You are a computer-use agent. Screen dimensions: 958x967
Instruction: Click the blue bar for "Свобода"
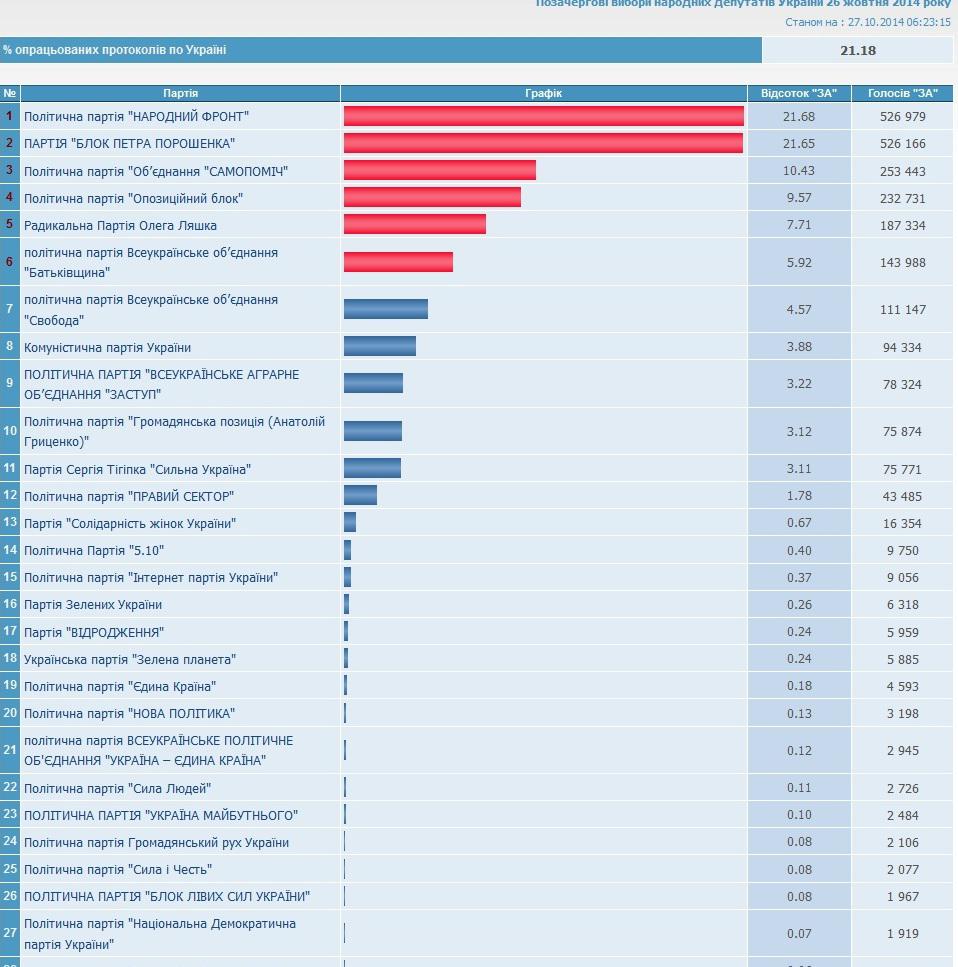(x=386, y=309)
